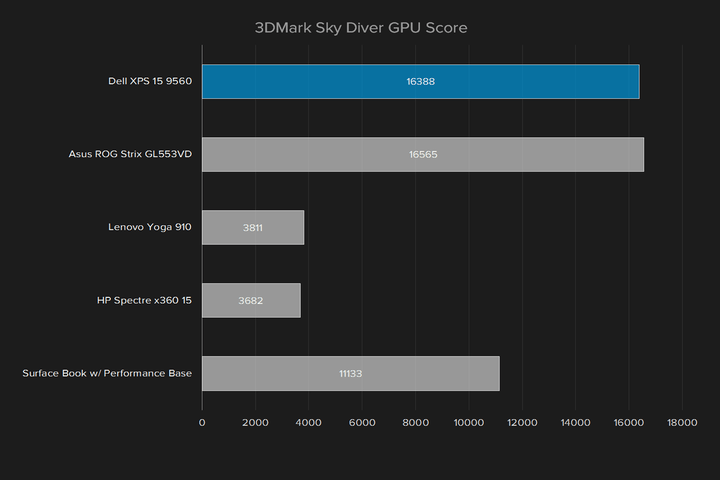
Task: Click the 6000 axis tick label
Action: click(x=362, y=423)
